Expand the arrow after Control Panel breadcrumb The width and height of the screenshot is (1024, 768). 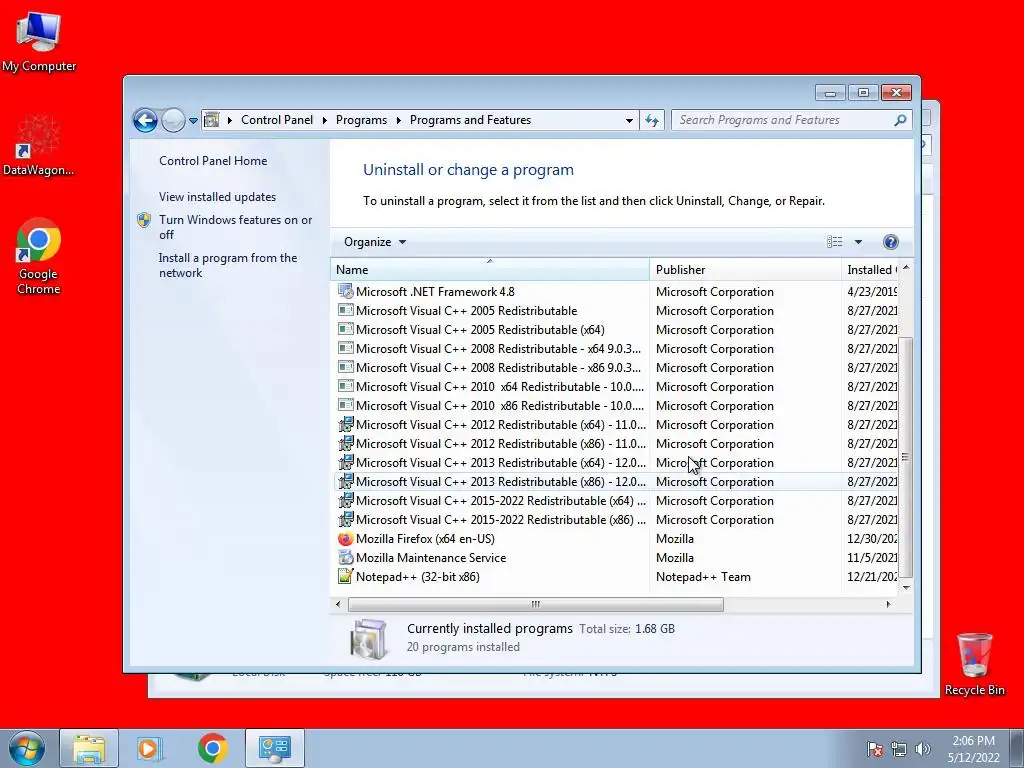coord(325,120)
